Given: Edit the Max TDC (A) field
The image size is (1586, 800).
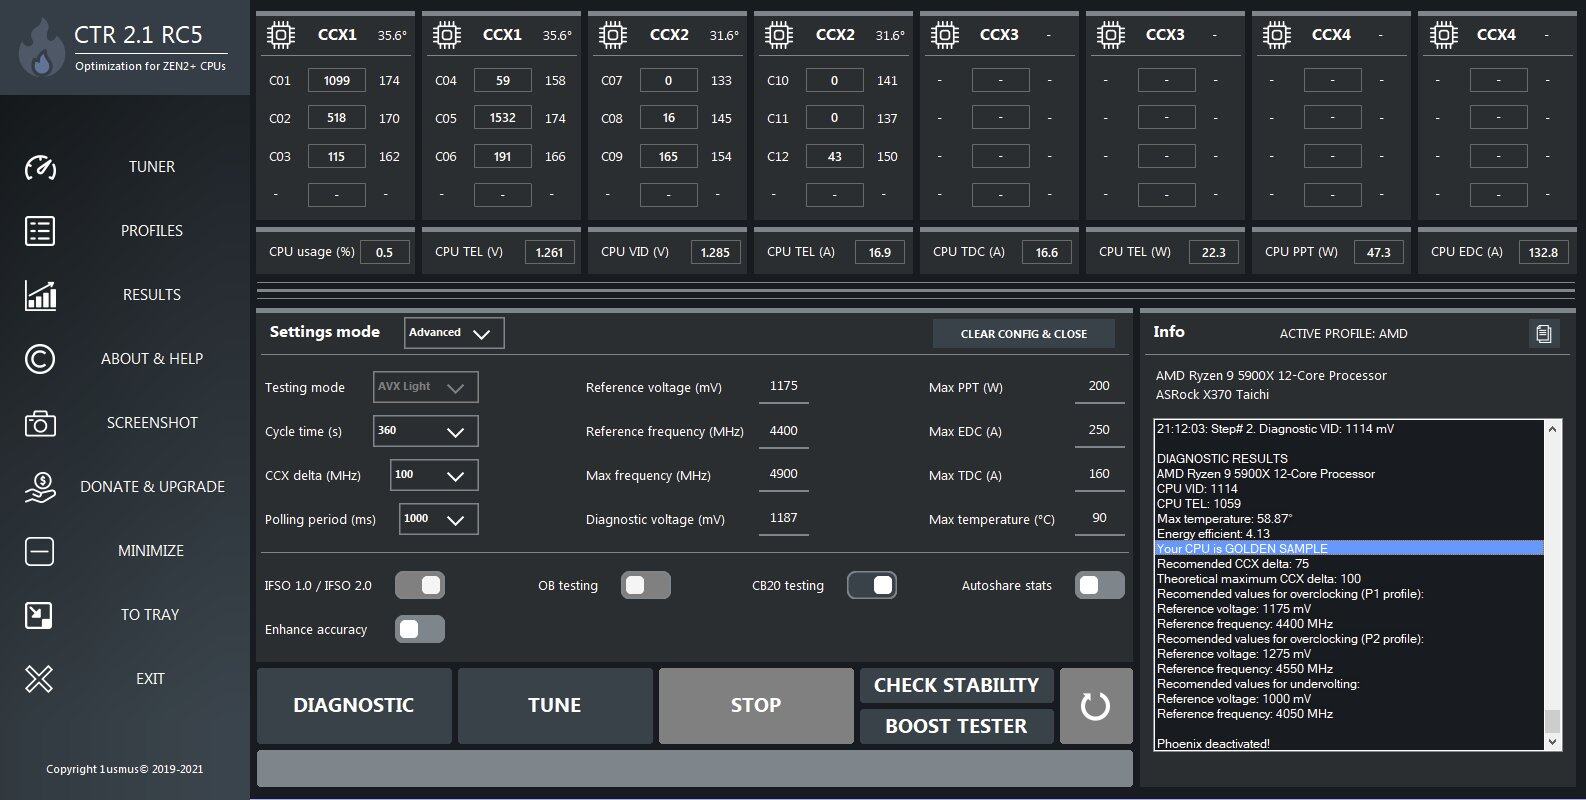Looking at the screenshot, I should click(1099, 475).
